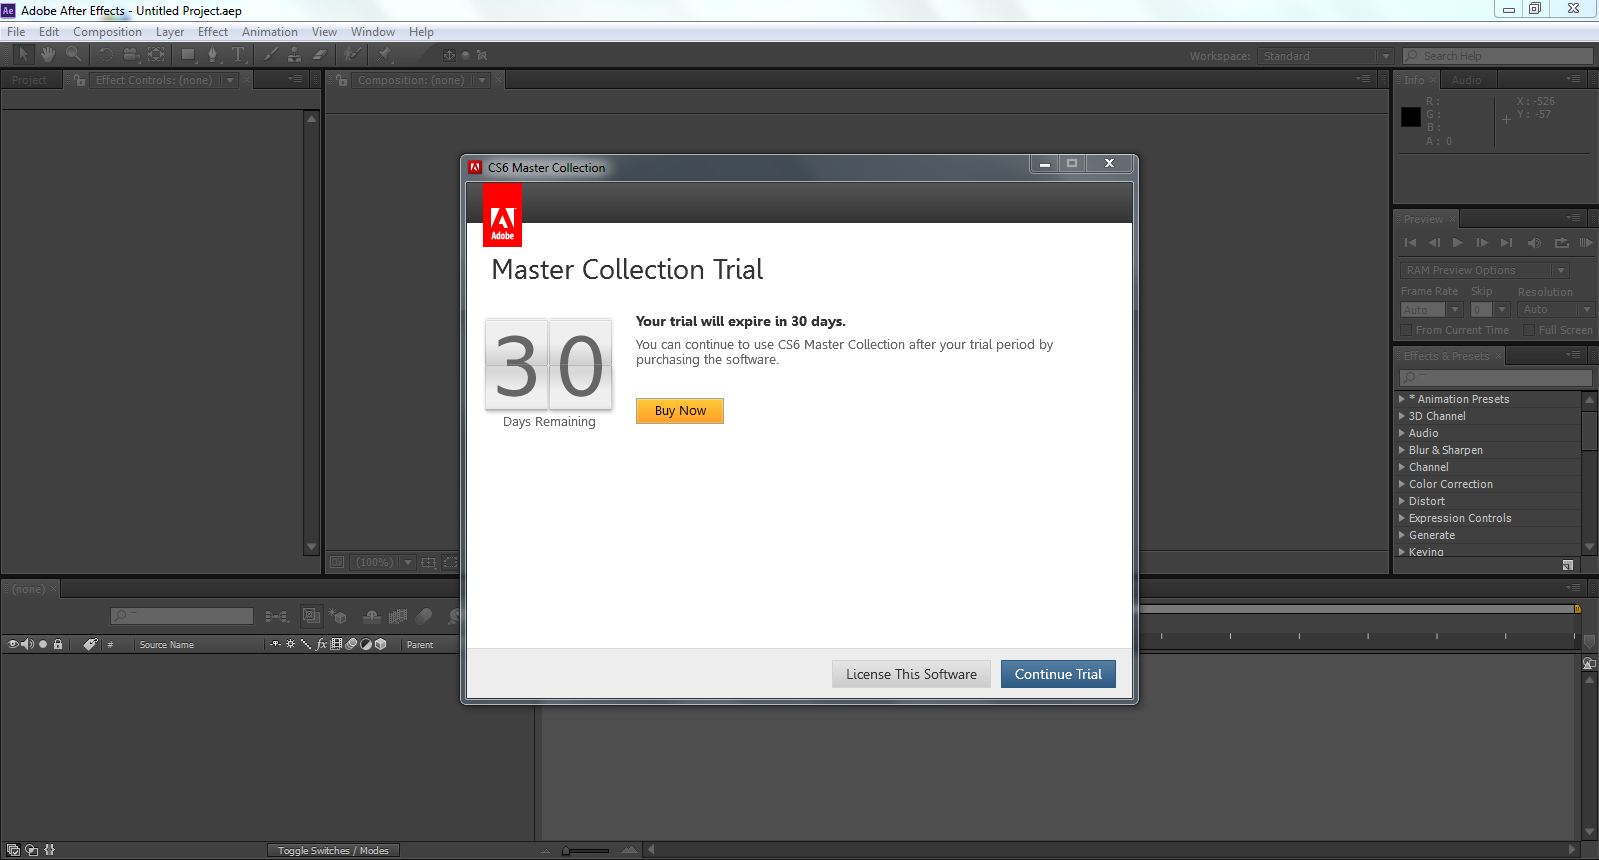Screen dimensions: 1599x860
Task: Click the hide shy layers icon
Action: (x=372, y=616)
